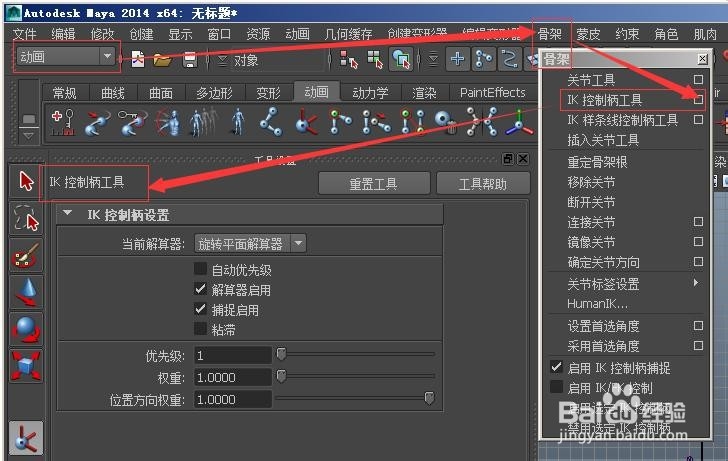Enable Snap to curves icon
The image size is (728, 461).
click(x=483, y=59)
